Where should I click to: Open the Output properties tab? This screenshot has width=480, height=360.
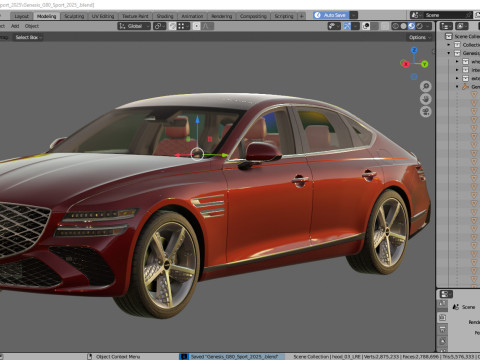[442, 330]
